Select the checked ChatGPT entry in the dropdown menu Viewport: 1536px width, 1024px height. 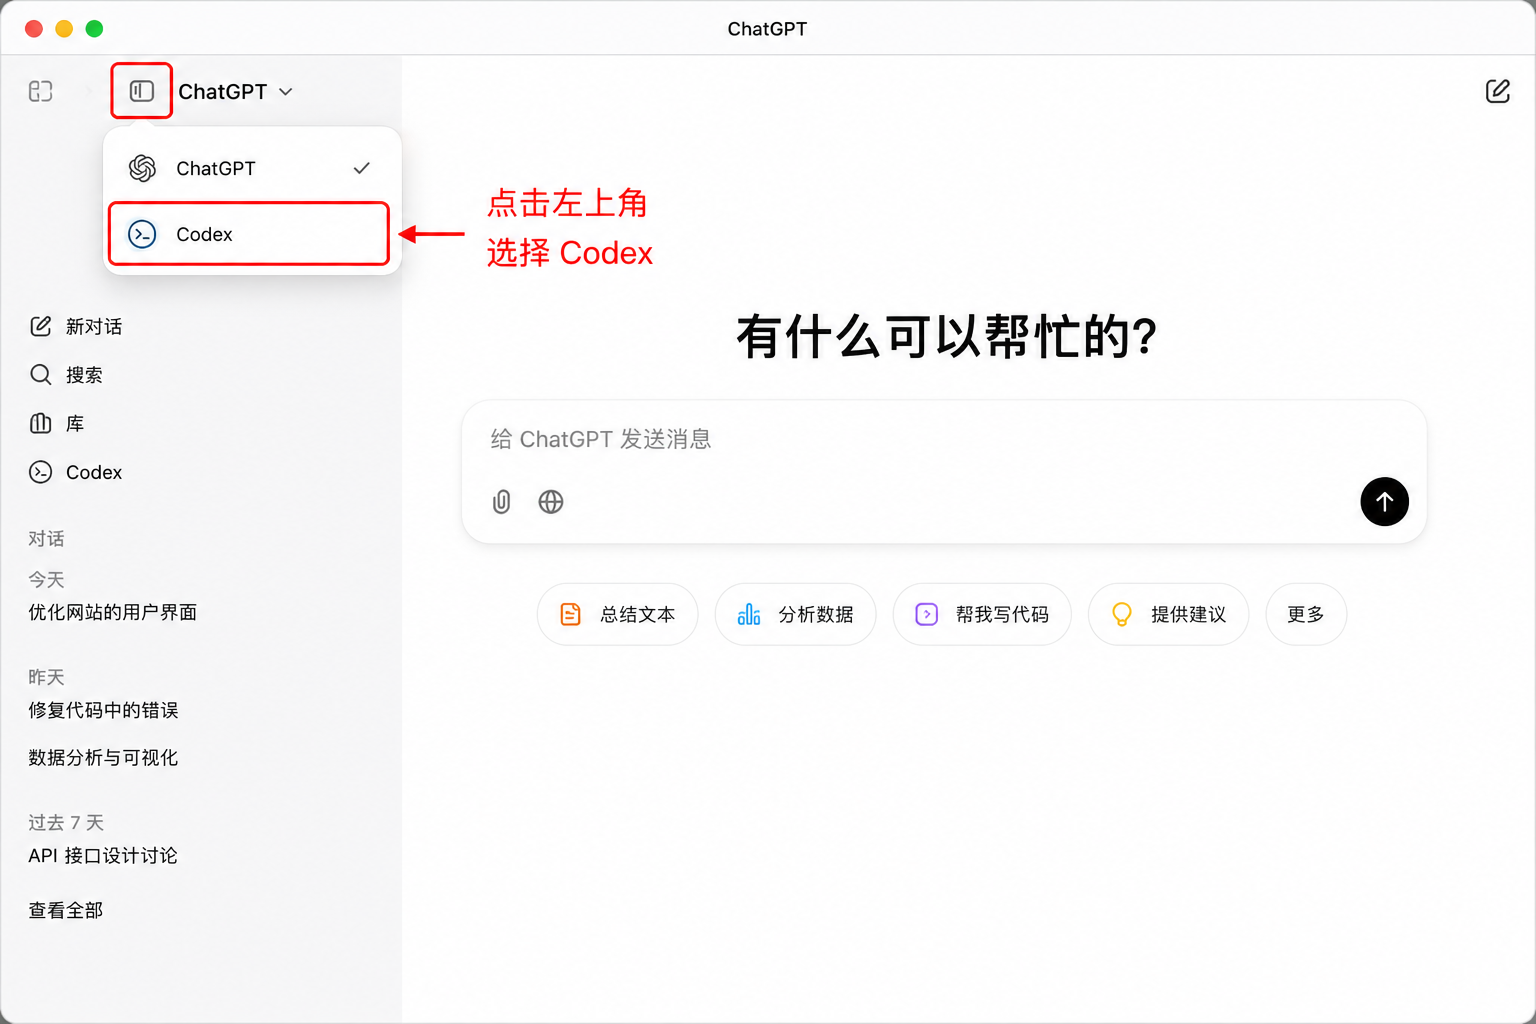pyautogui.click(x=252, y=168)
